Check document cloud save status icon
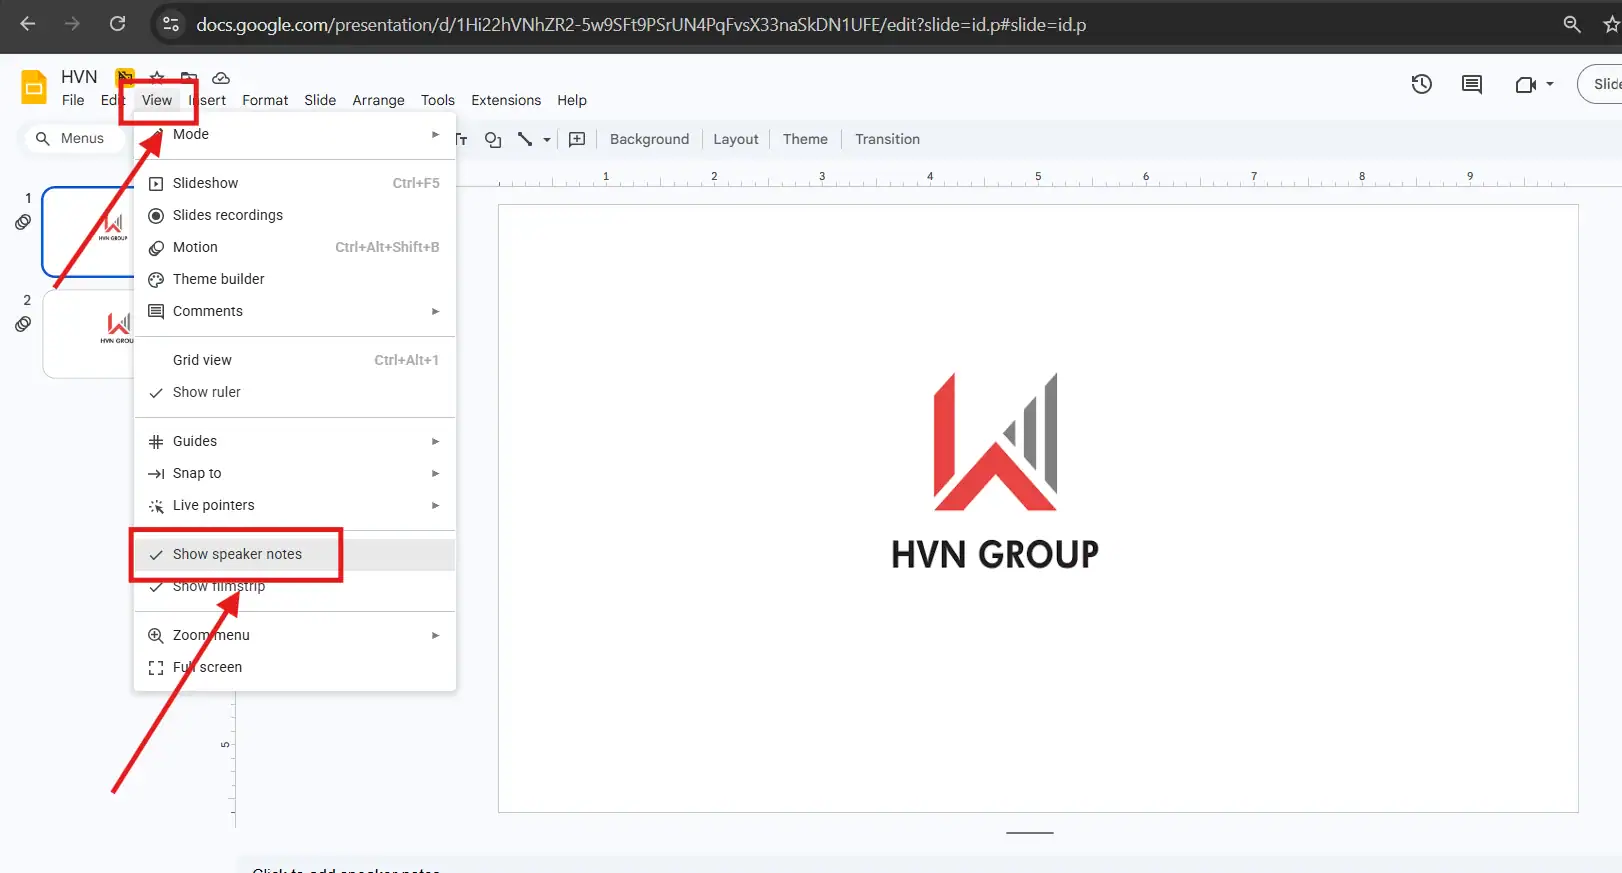Viewport: 1622px width, 873px height. click(221, 77)
